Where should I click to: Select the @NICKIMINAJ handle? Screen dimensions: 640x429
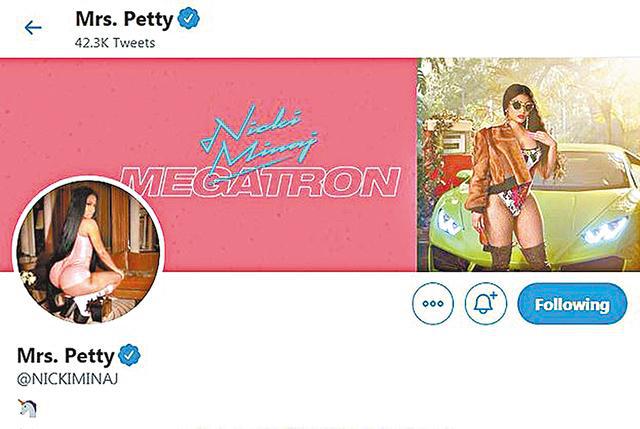click(x=68, y=379)
